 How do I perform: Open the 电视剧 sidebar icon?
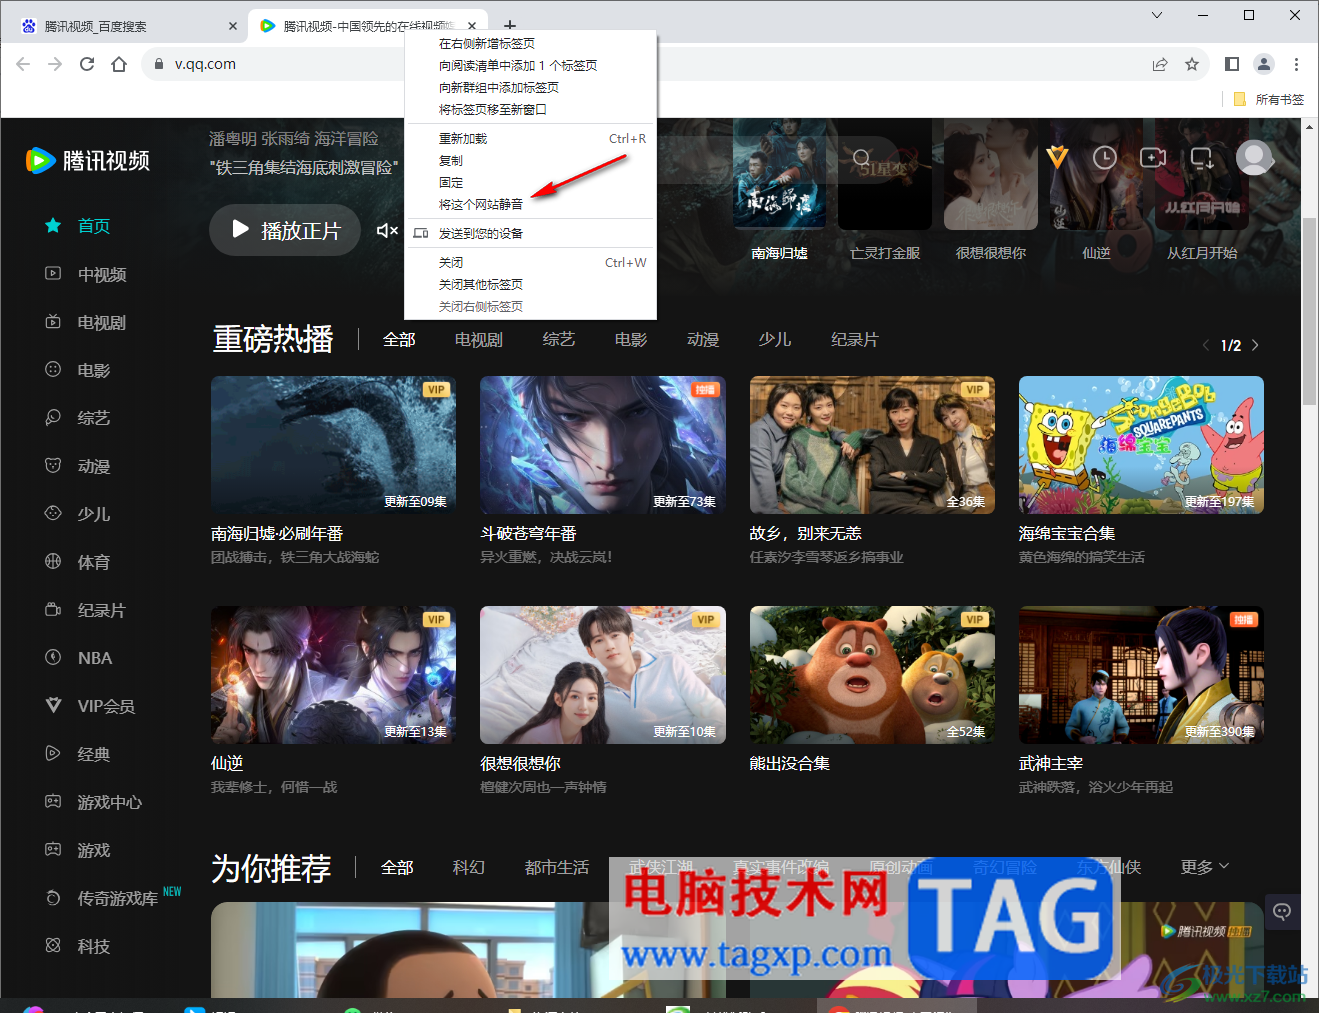tap(53, 322)
